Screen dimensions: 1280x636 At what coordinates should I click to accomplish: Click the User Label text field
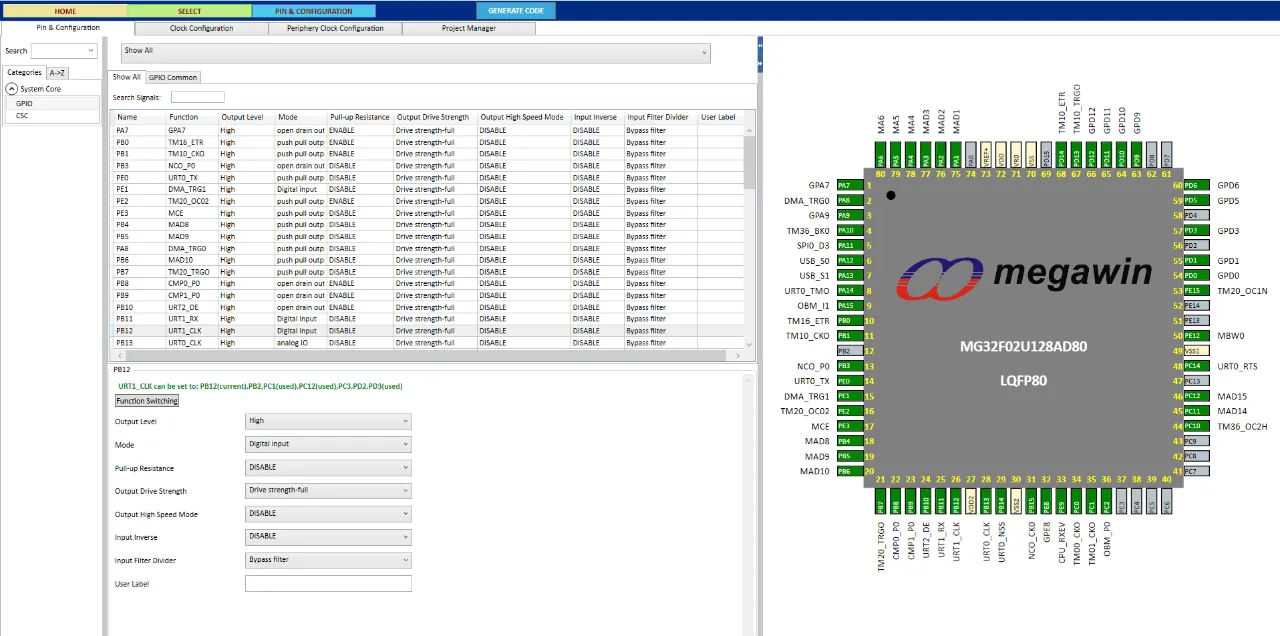(x=328, y=583)
